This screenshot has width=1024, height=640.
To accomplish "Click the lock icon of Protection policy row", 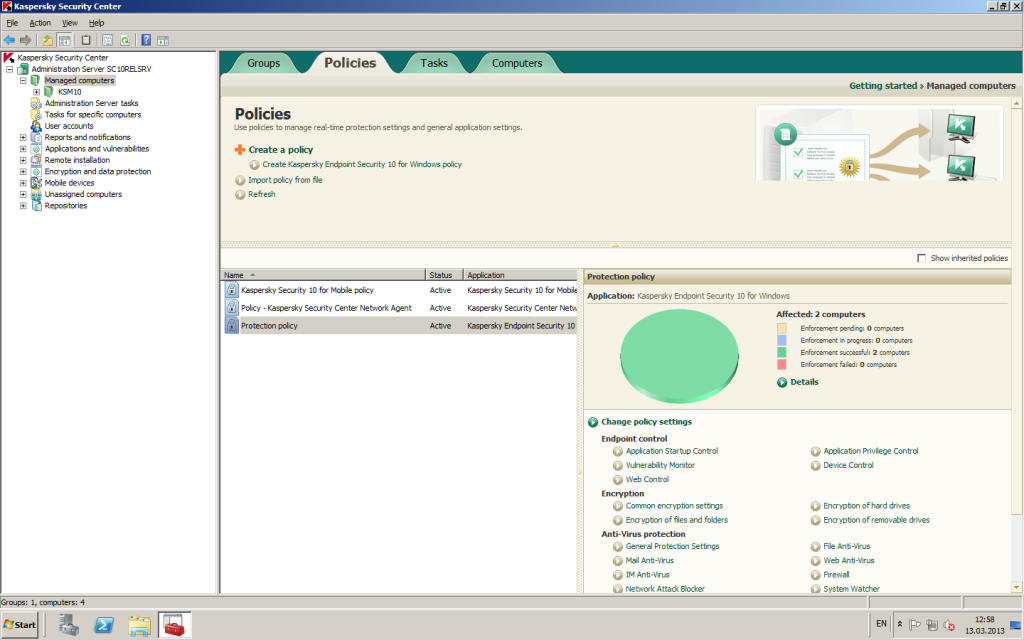I will click(x=231, y=325).
